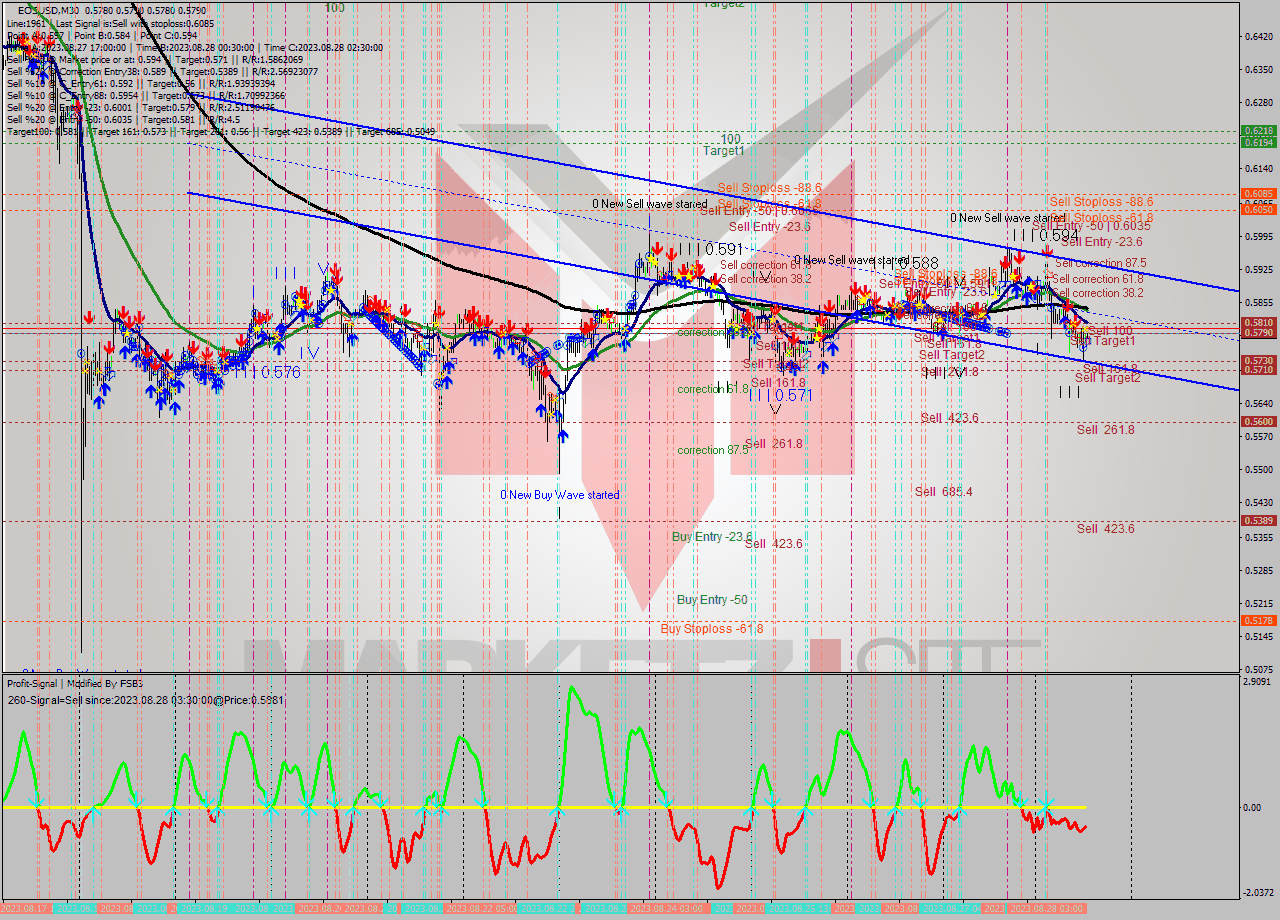Click the 'Target1' label below 100

point(723,151)
